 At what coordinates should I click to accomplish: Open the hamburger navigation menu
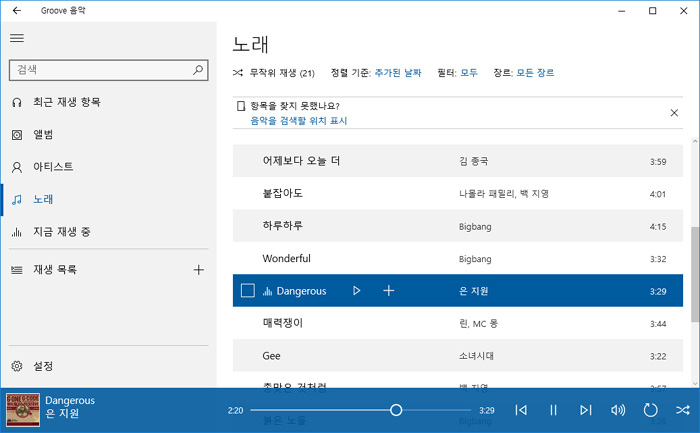tap(17, 38)
